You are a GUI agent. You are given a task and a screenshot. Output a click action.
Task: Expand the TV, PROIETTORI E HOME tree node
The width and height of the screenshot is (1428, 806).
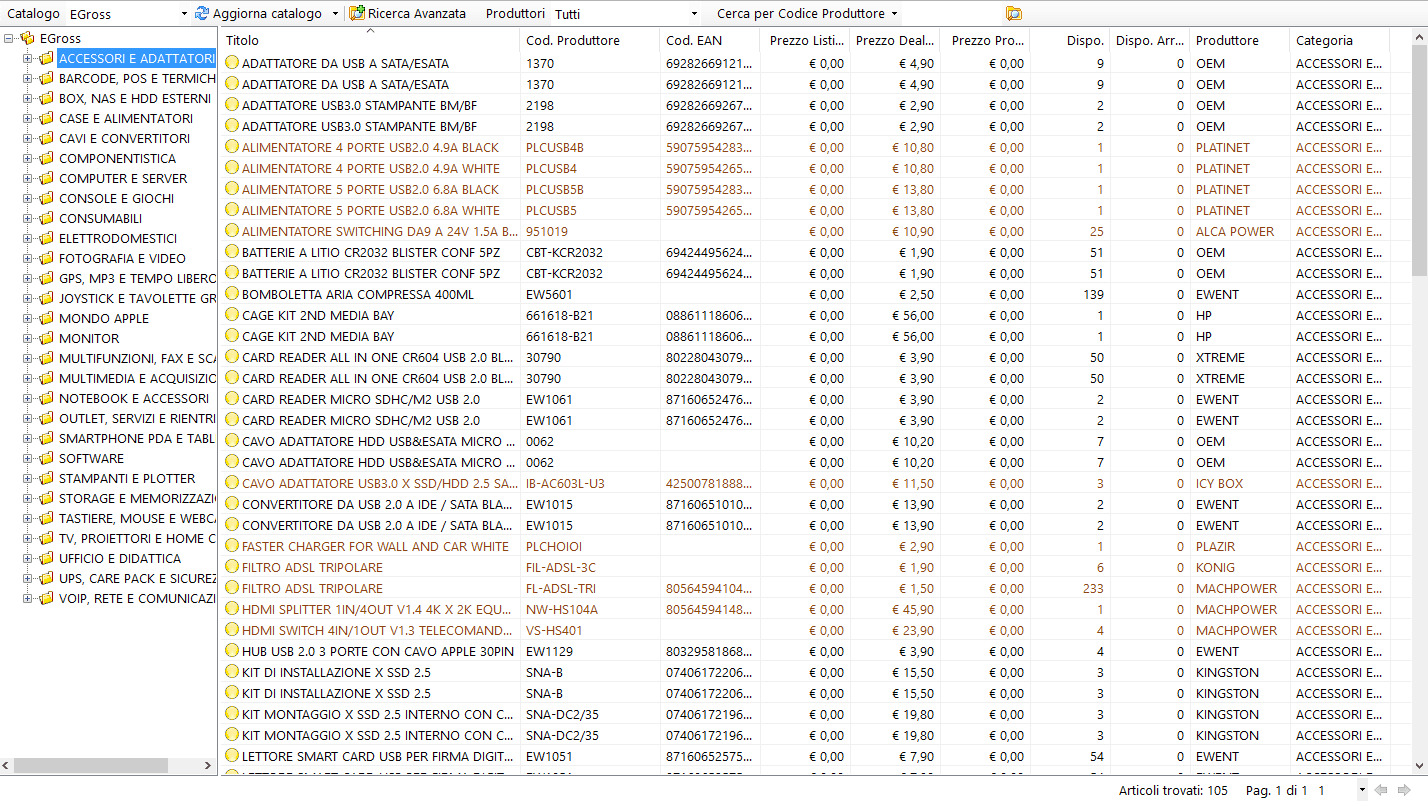[x=27, y=538]
